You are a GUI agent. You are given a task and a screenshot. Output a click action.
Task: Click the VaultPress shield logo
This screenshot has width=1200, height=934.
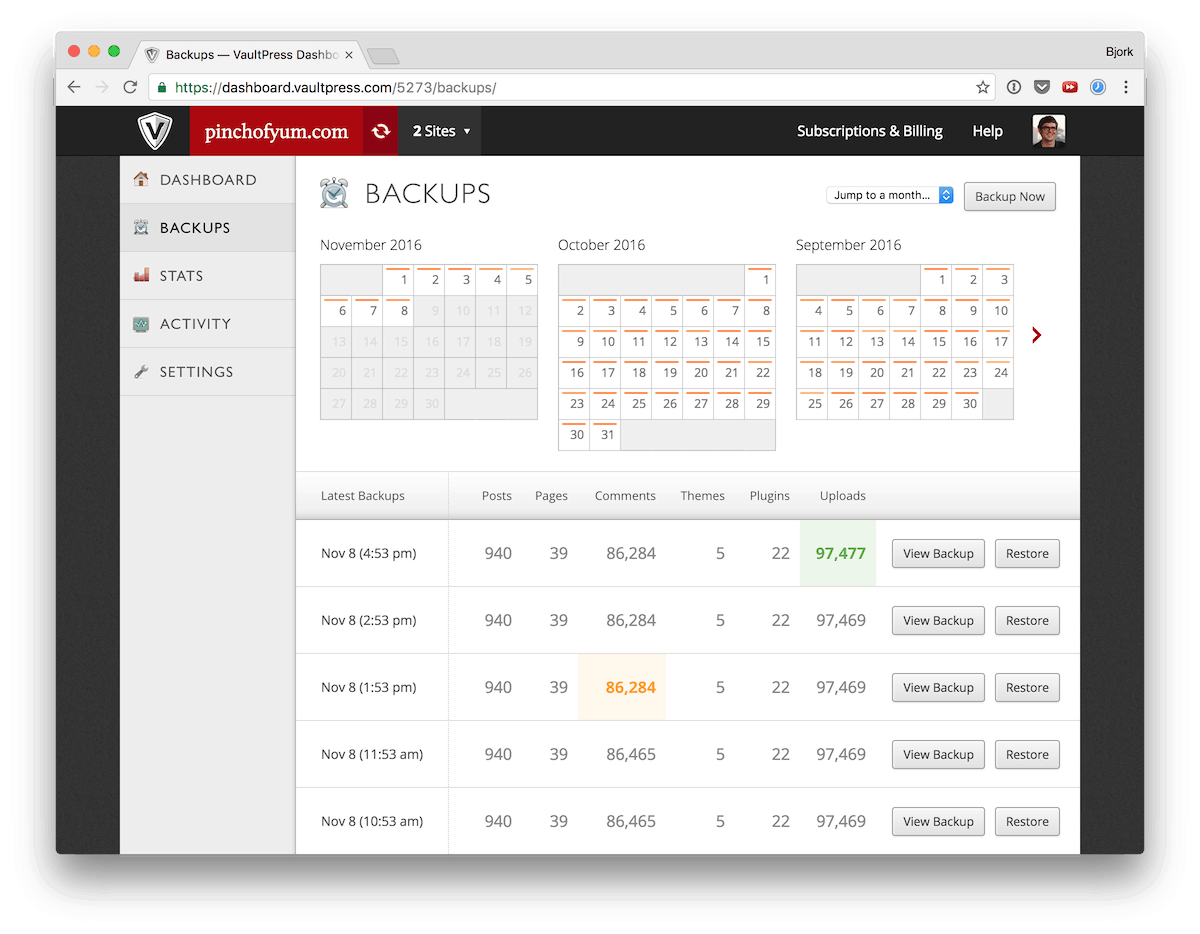coord(156,131)
